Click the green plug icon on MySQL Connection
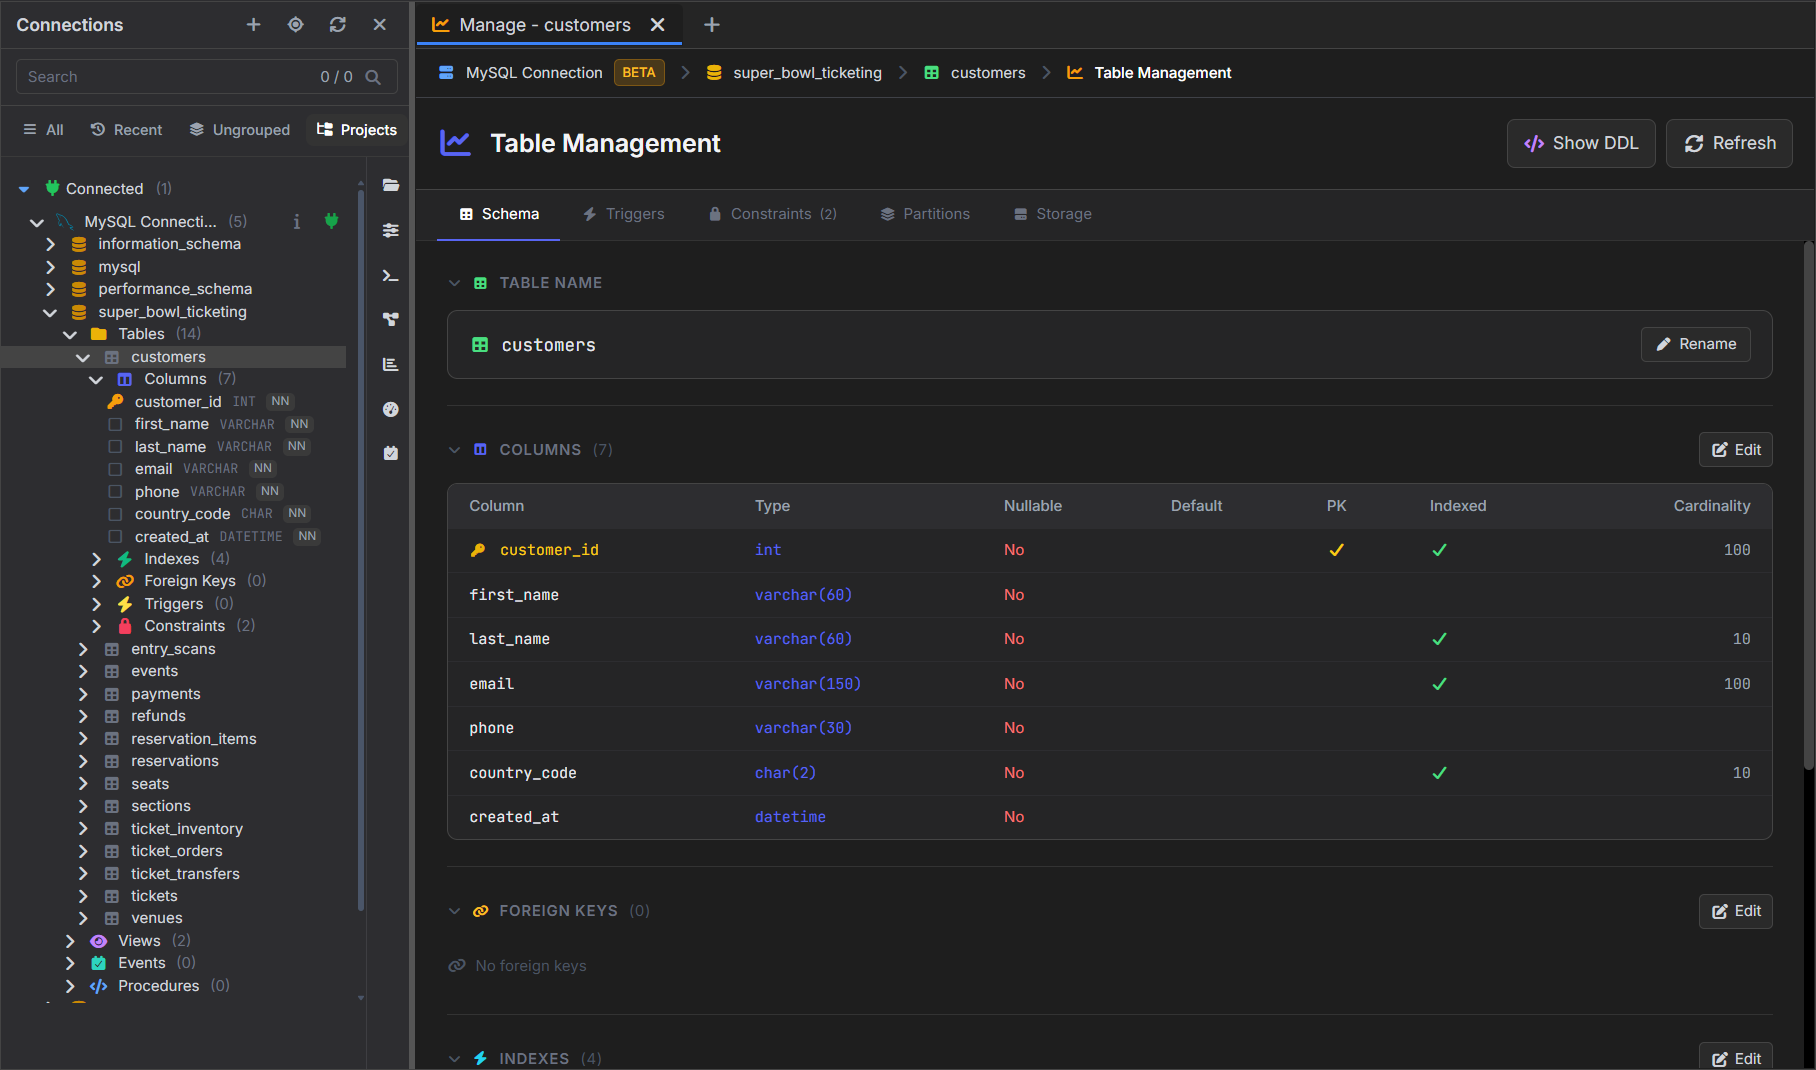The image size is (1816, 1070). point(331,221)
